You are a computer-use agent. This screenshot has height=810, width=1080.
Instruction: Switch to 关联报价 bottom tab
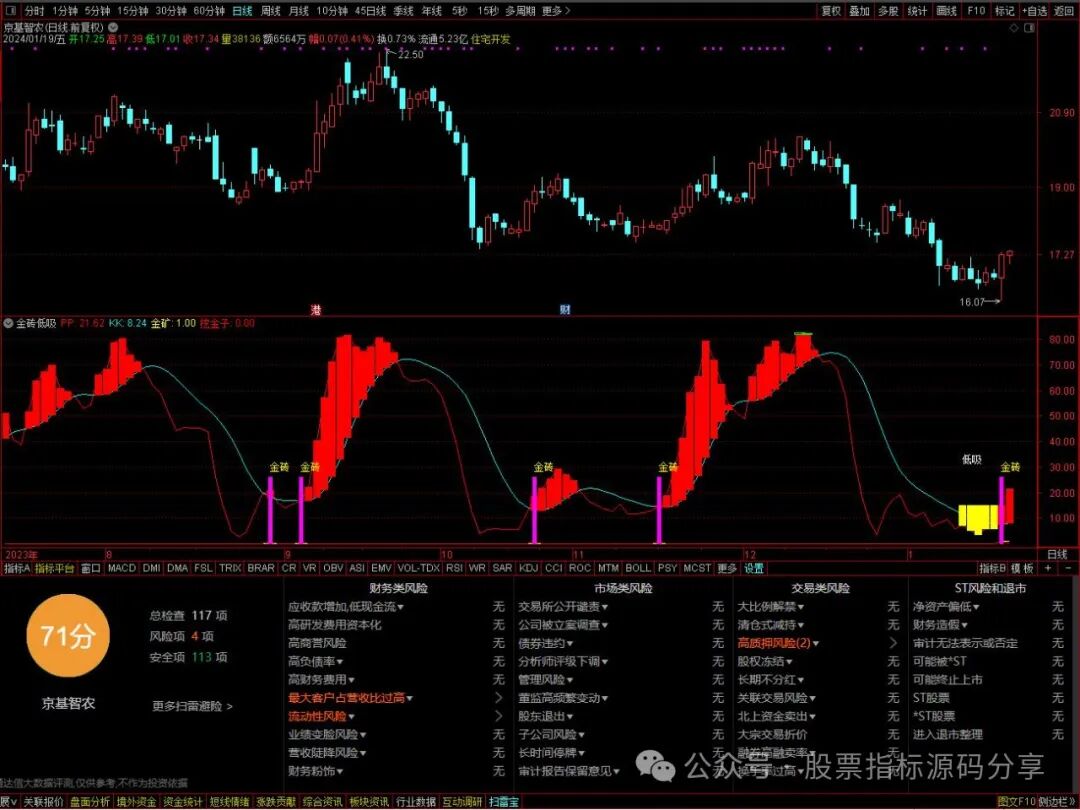[43, 802]
